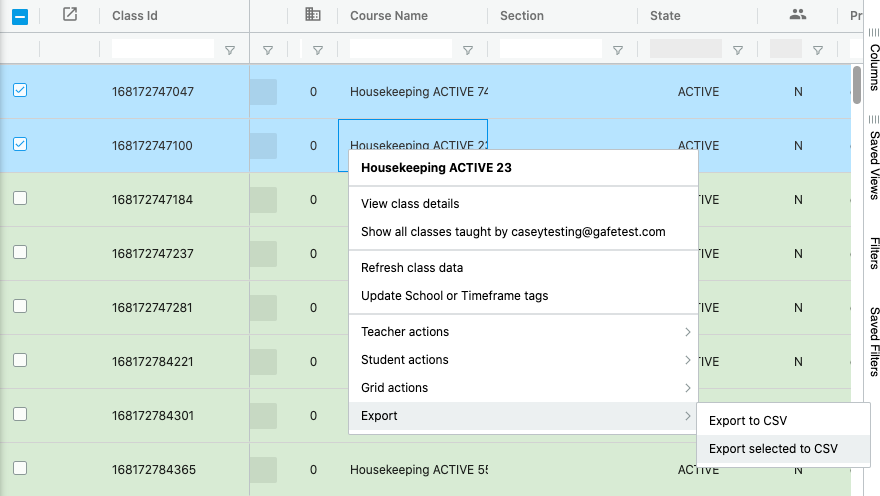Open the Section column filter icon
The height and width of the screenshot is (496, 880).
[x=618, y=50]
